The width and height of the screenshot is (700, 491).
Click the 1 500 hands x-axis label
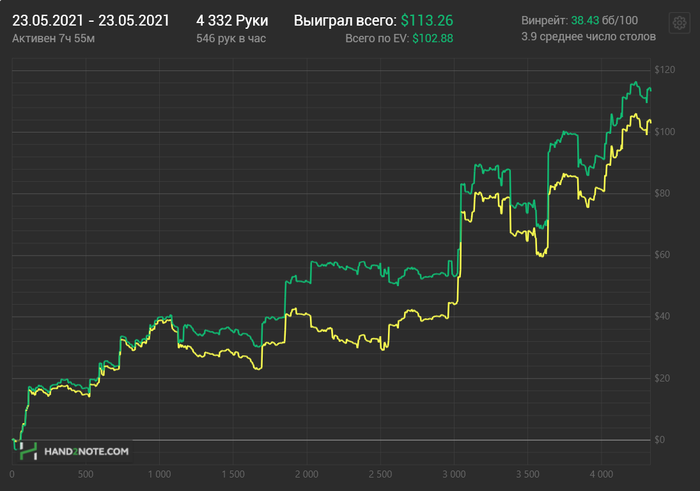(233, 474)
